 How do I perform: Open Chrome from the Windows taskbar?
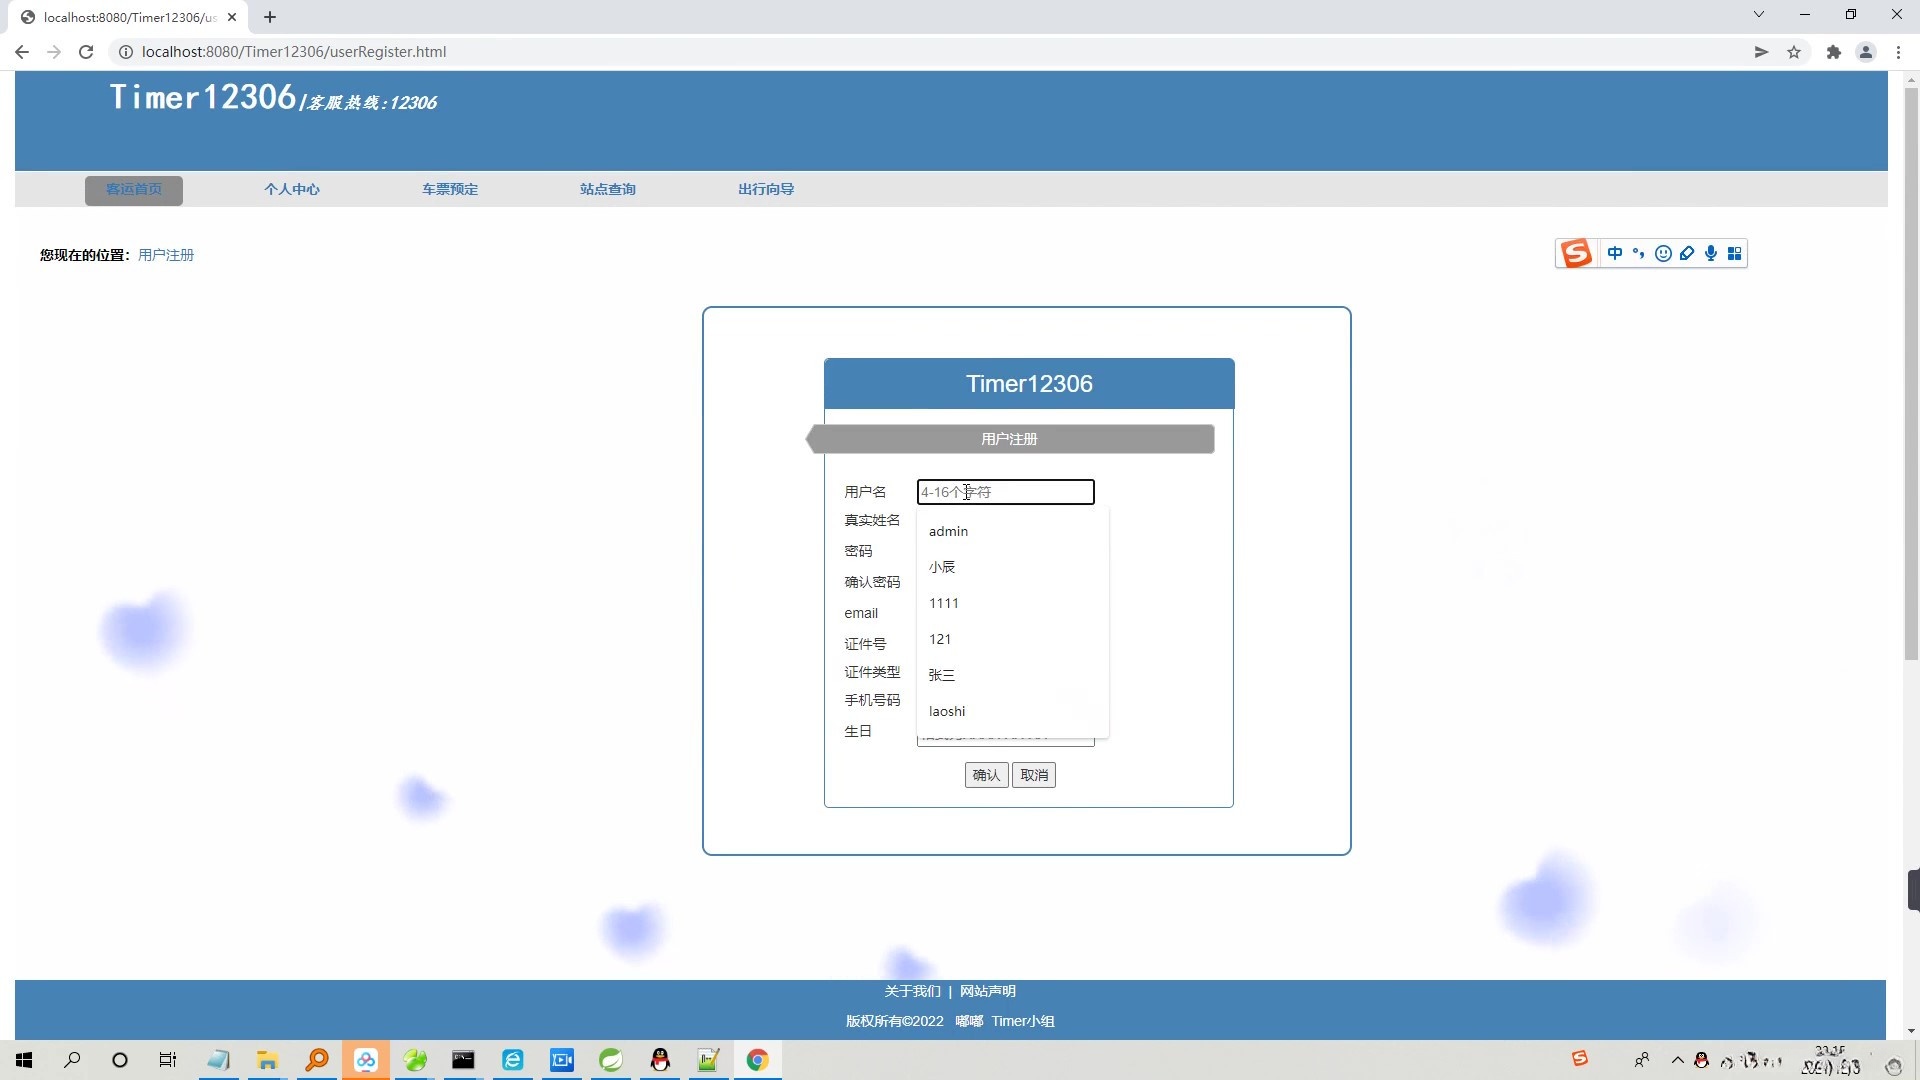[757, 1060]
